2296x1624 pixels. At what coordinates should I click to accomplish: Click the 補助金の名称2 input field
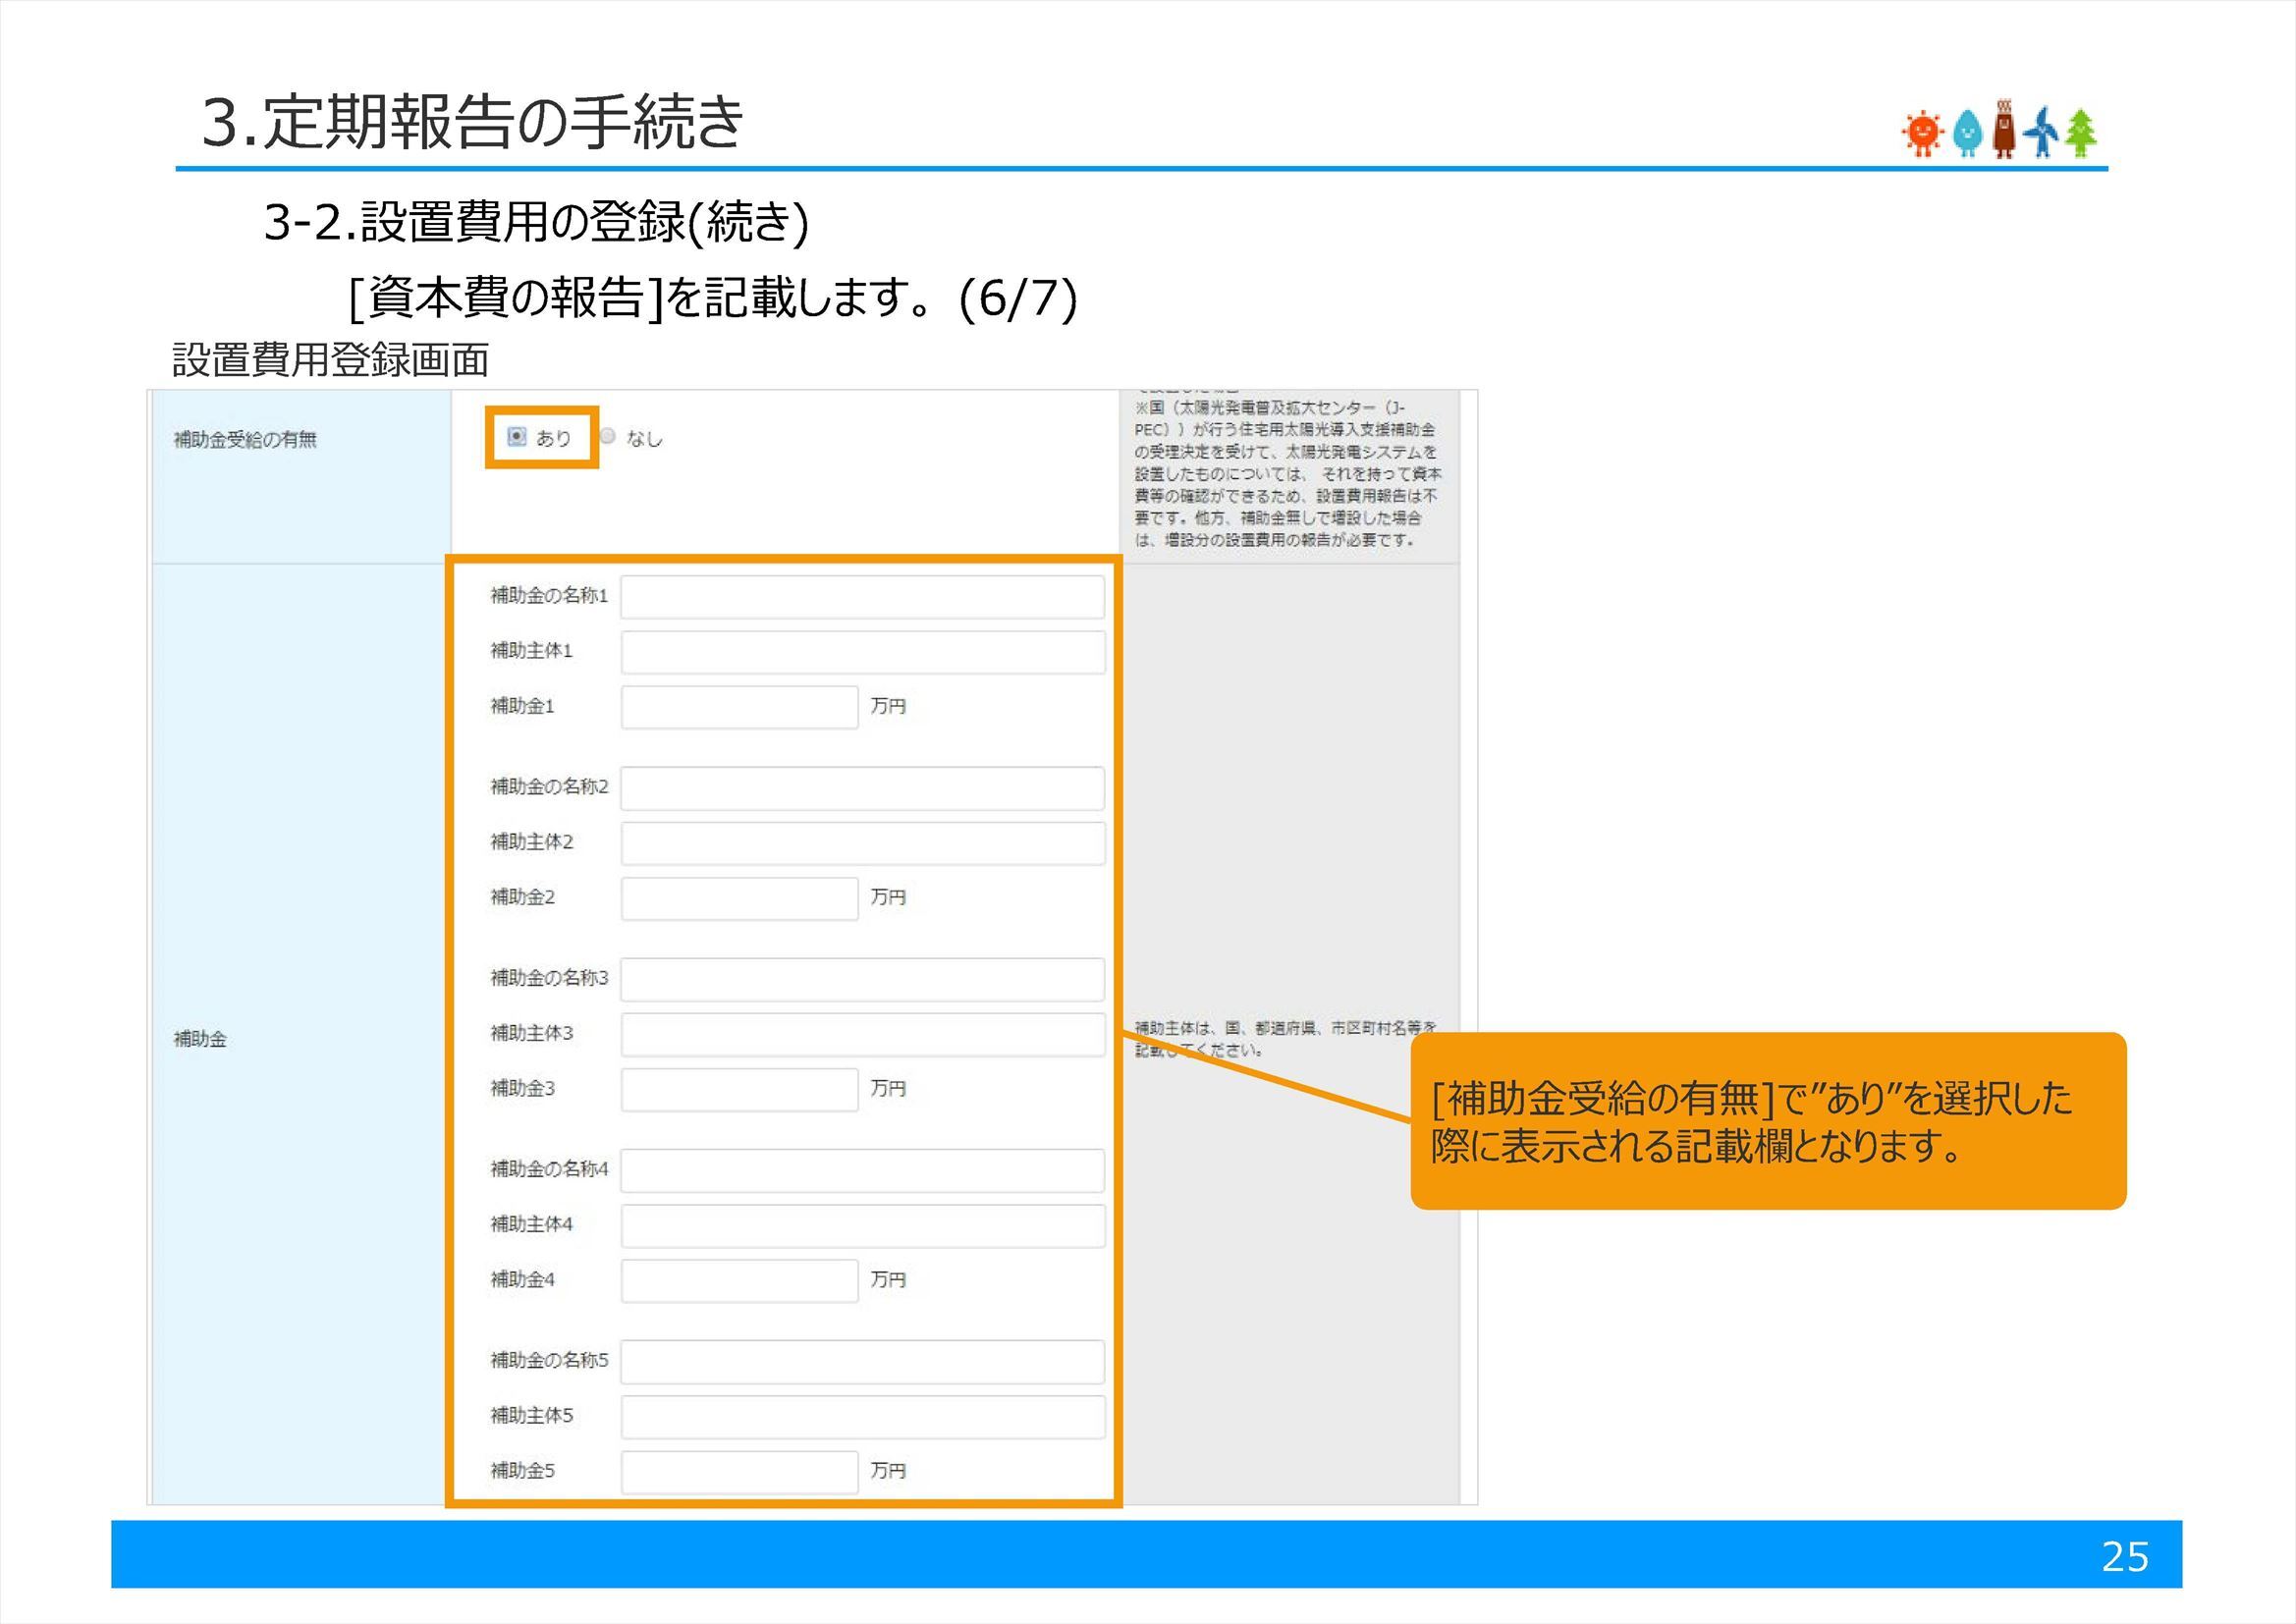pos(860,788)
